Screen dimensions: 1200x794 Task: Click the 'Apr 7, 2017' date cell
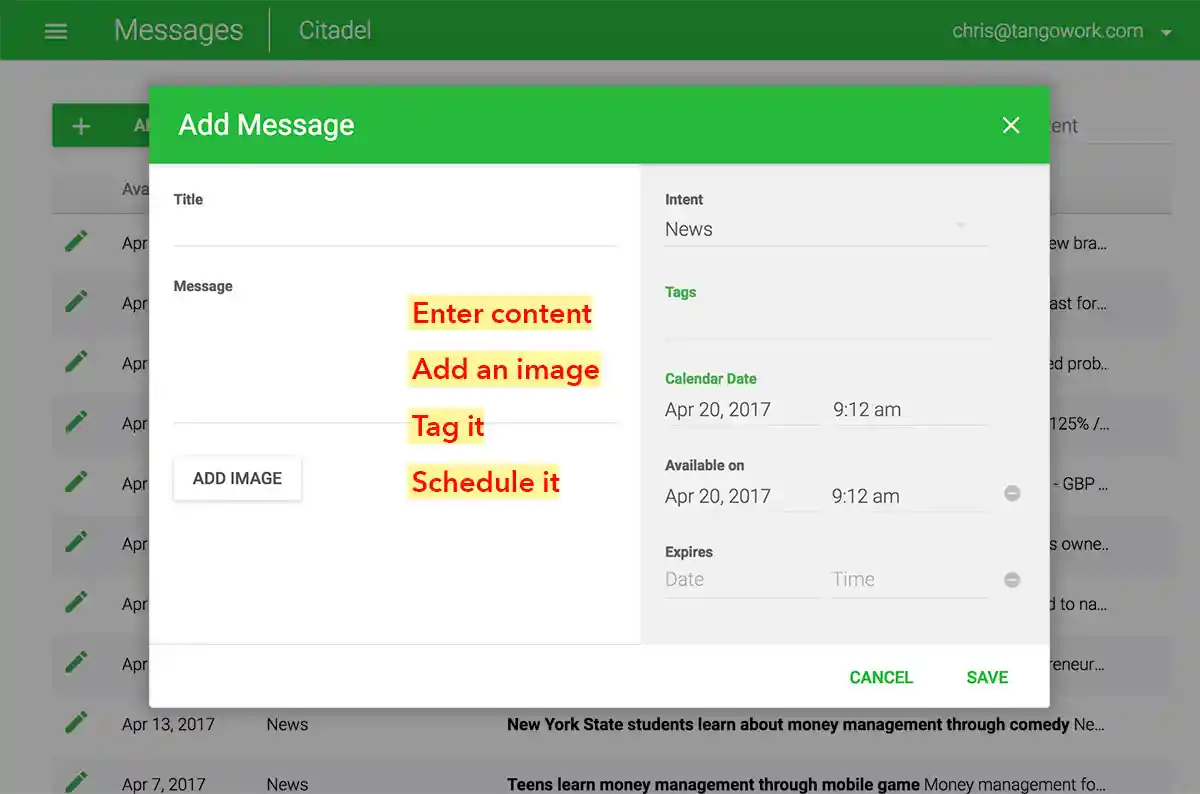tap(164, 785)
